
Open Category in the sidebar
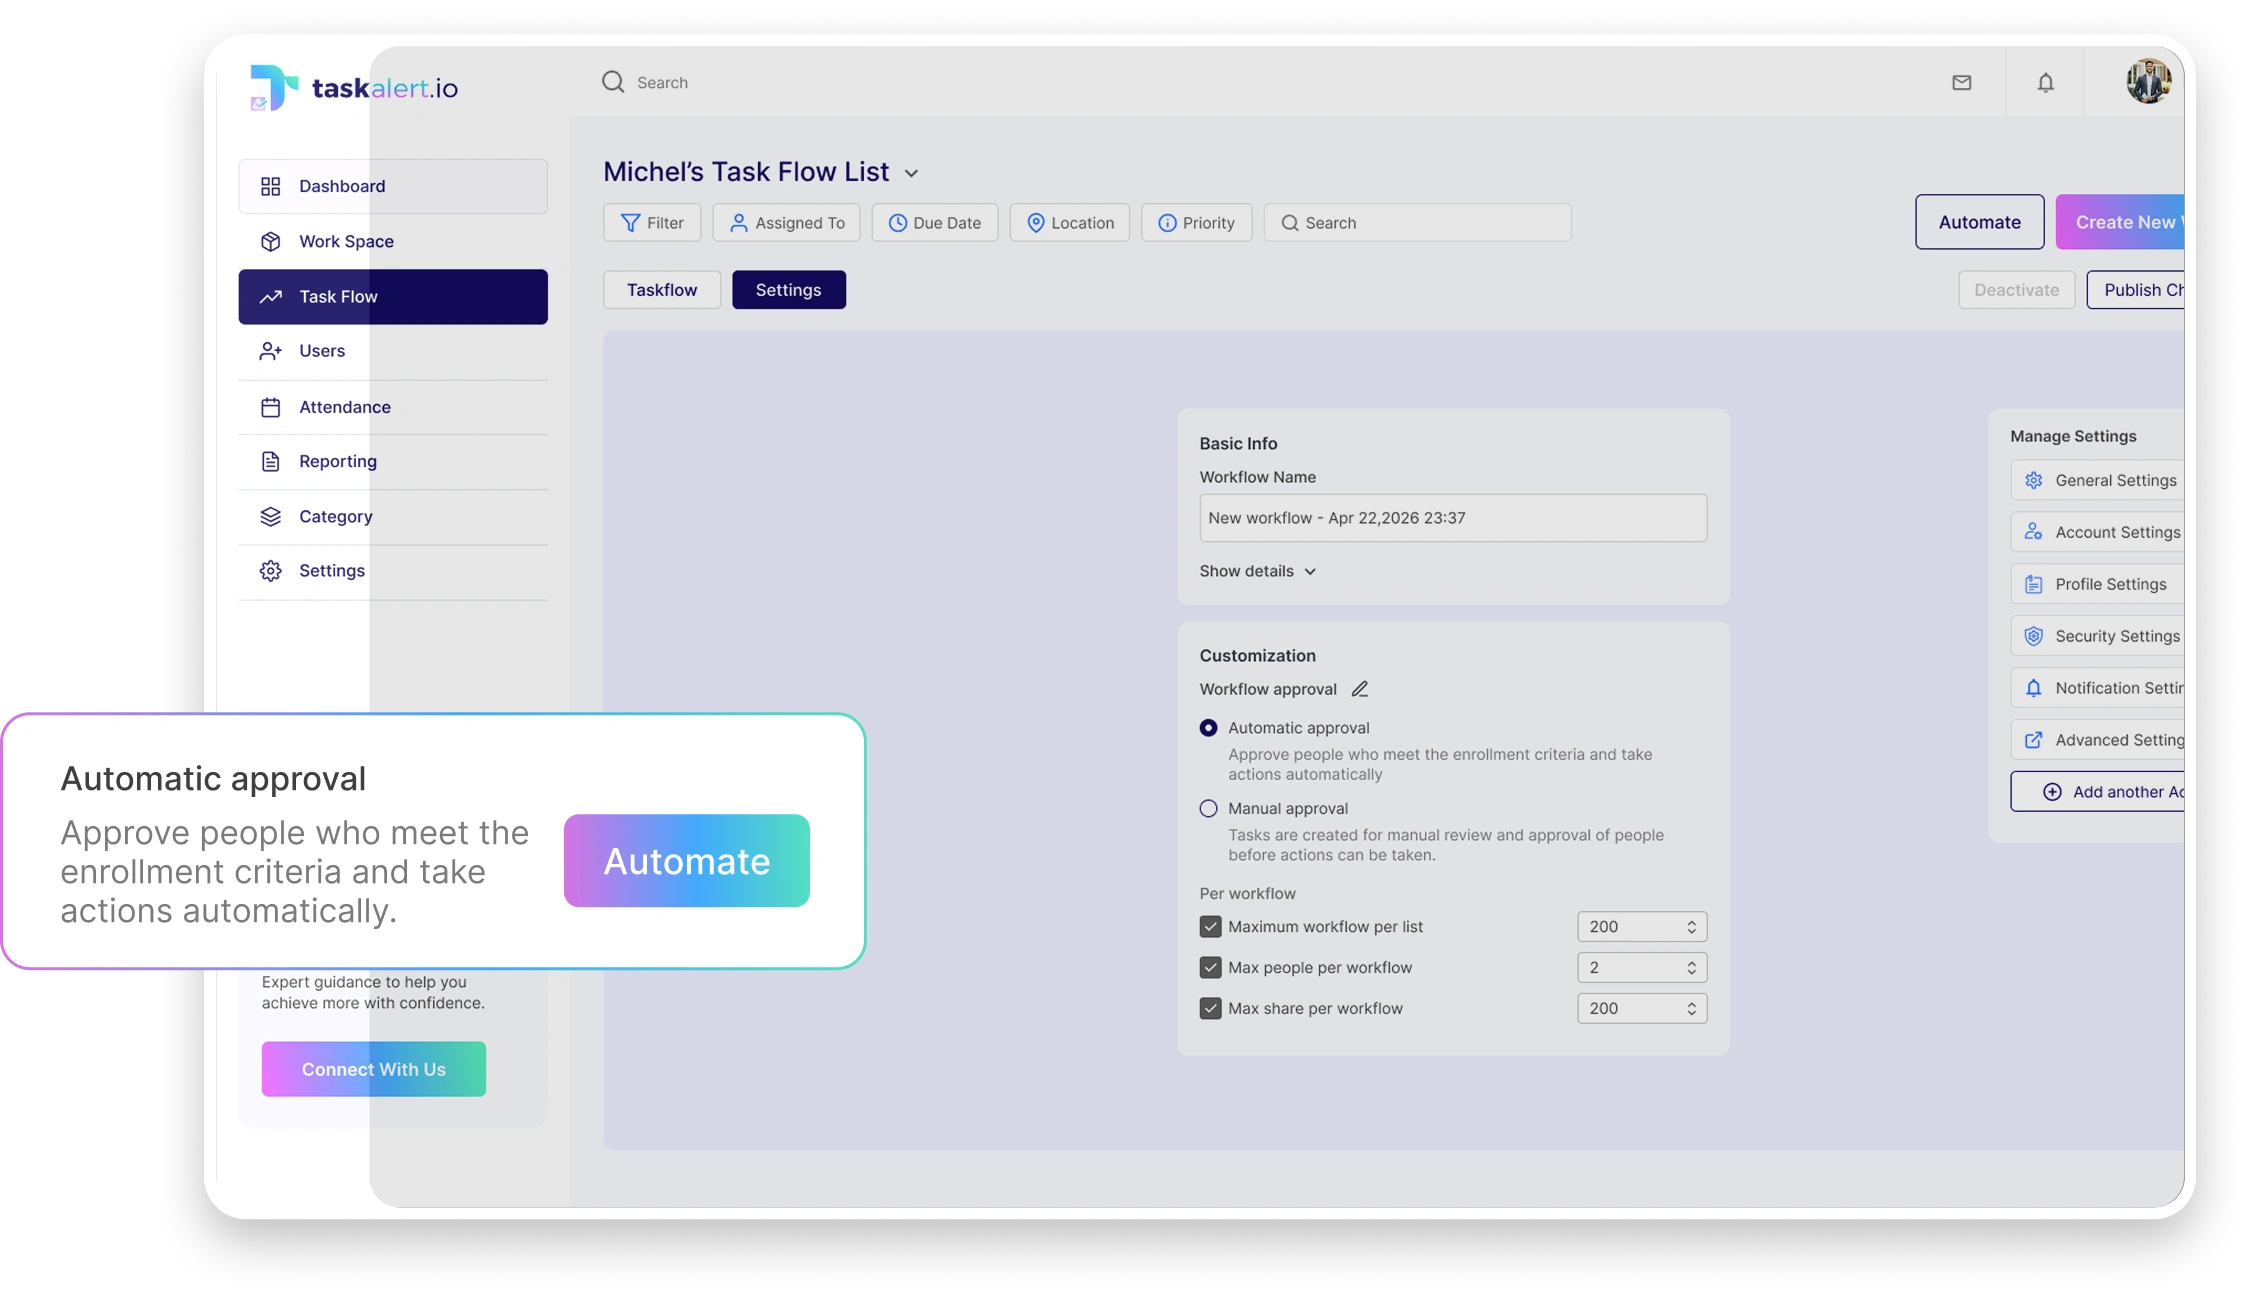click(393, 516)
